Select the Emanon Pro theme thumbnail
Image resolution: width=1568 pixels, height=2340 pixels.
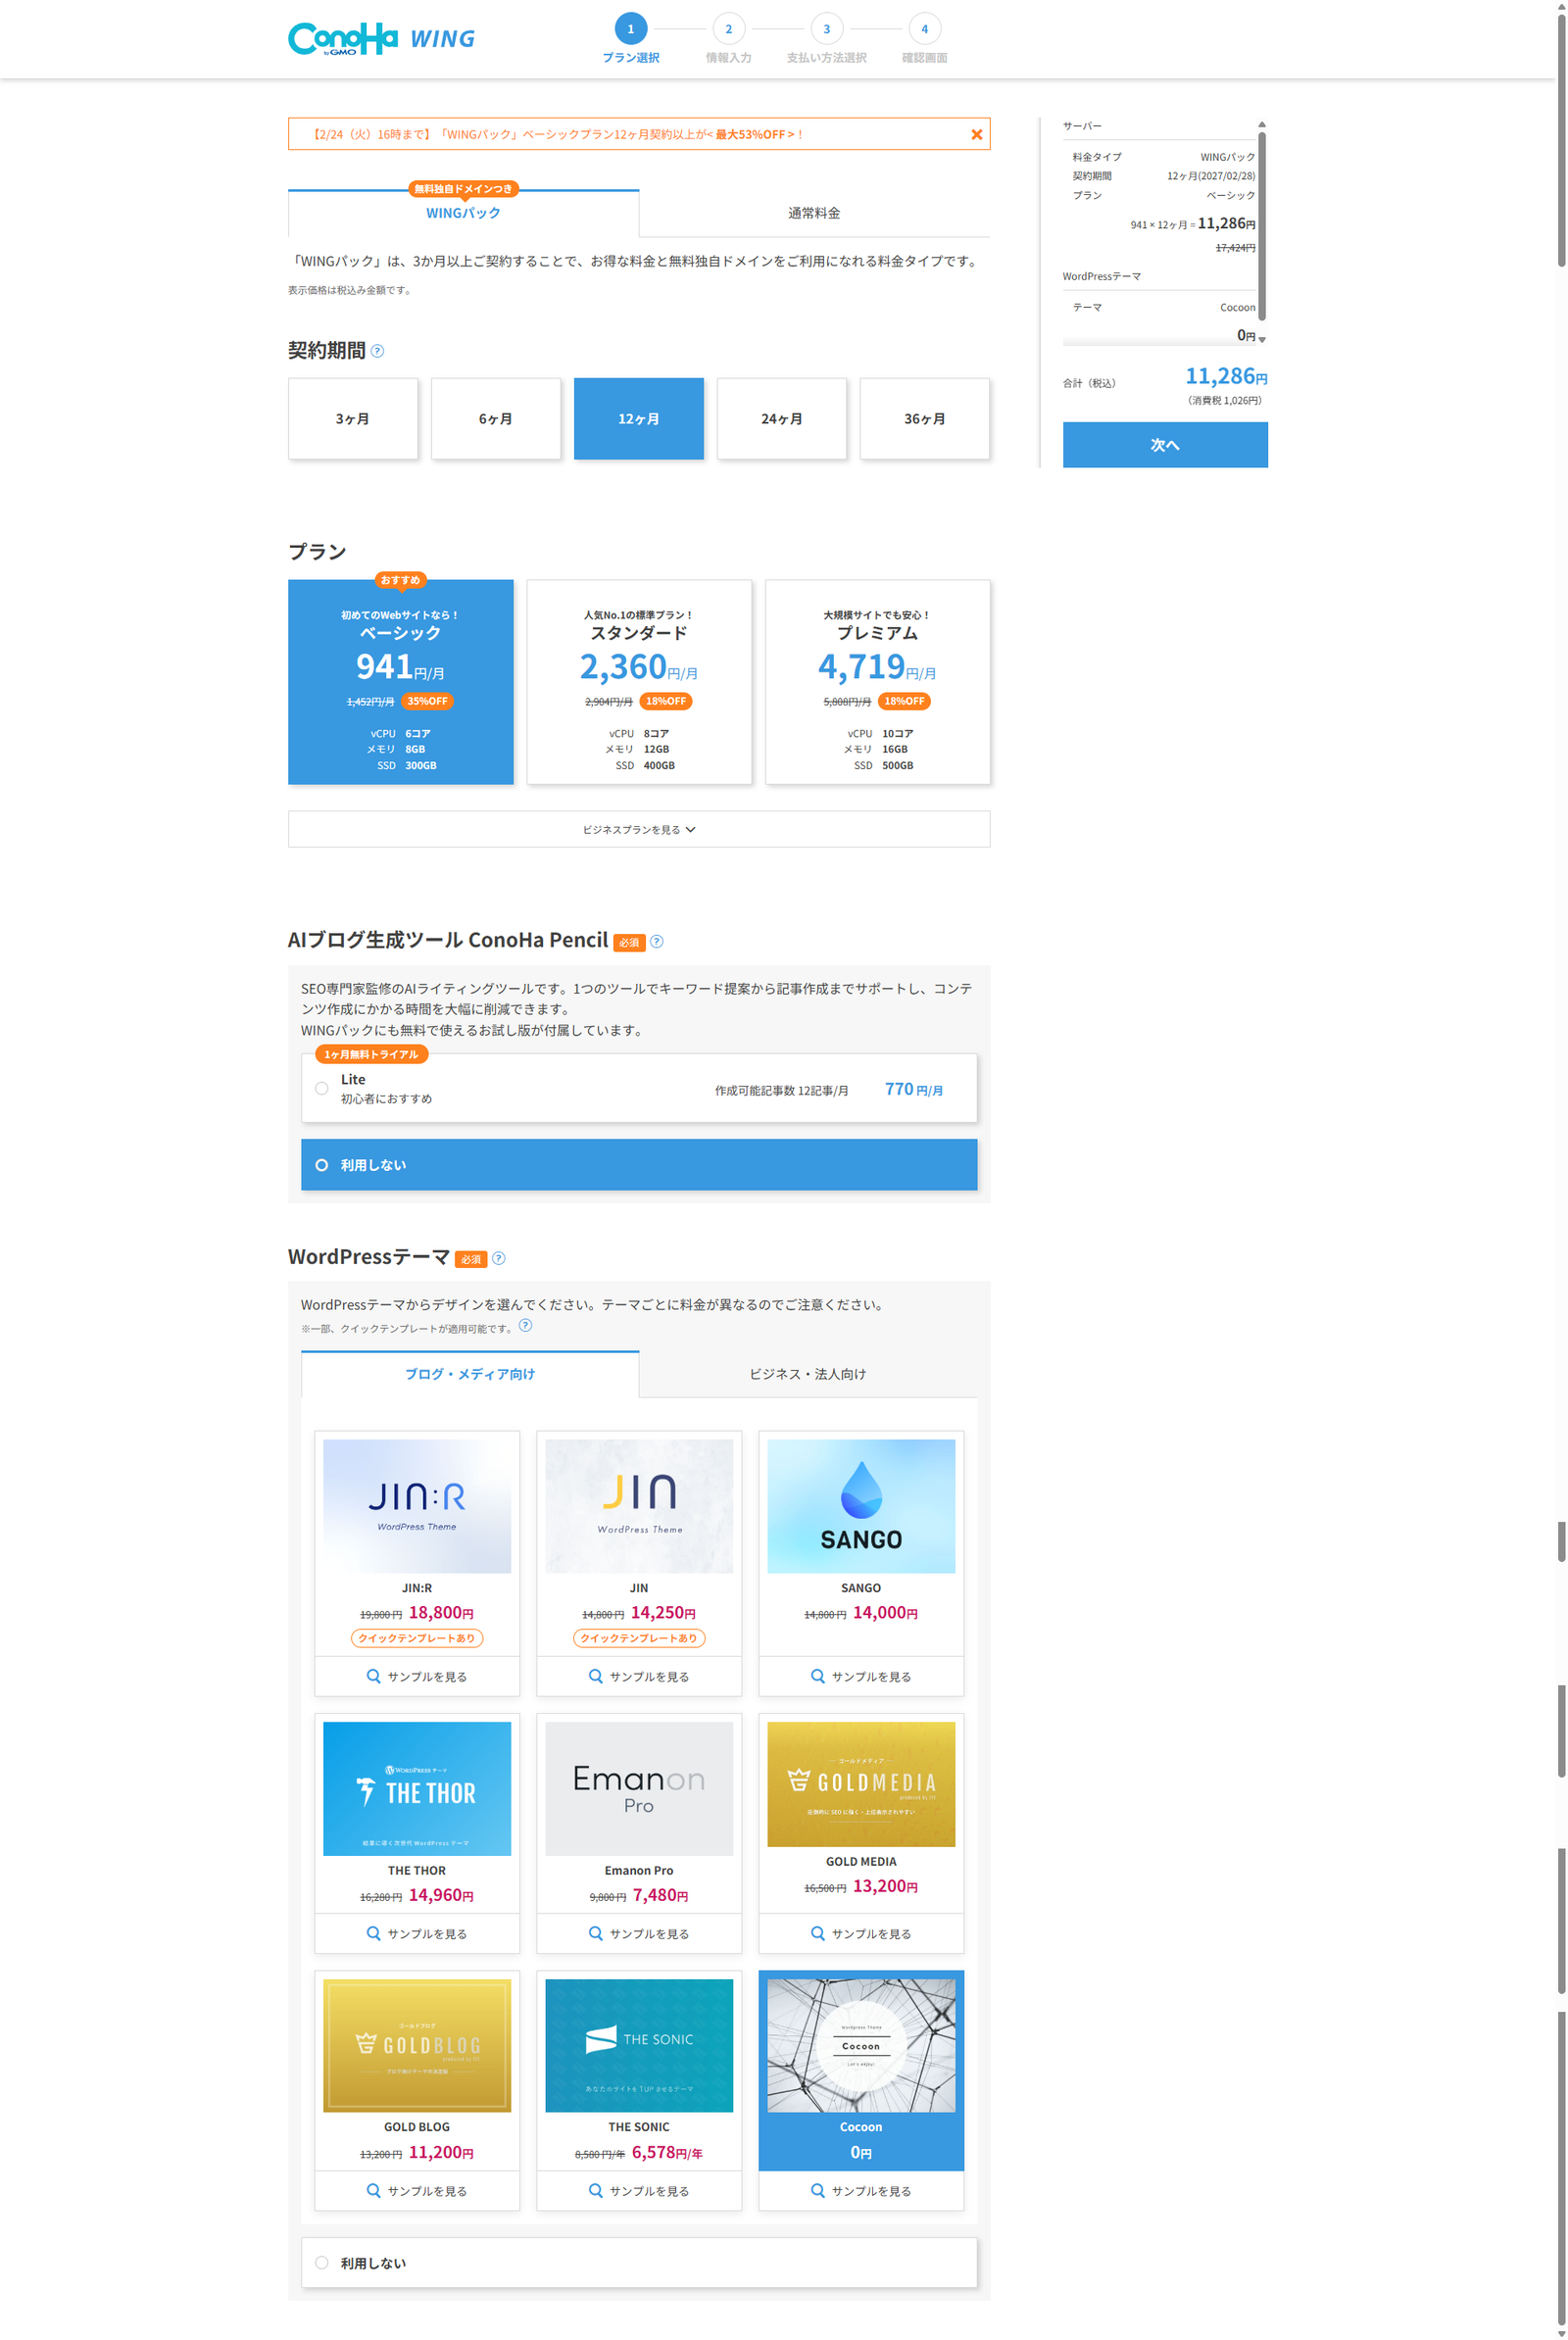point(639,1789)
